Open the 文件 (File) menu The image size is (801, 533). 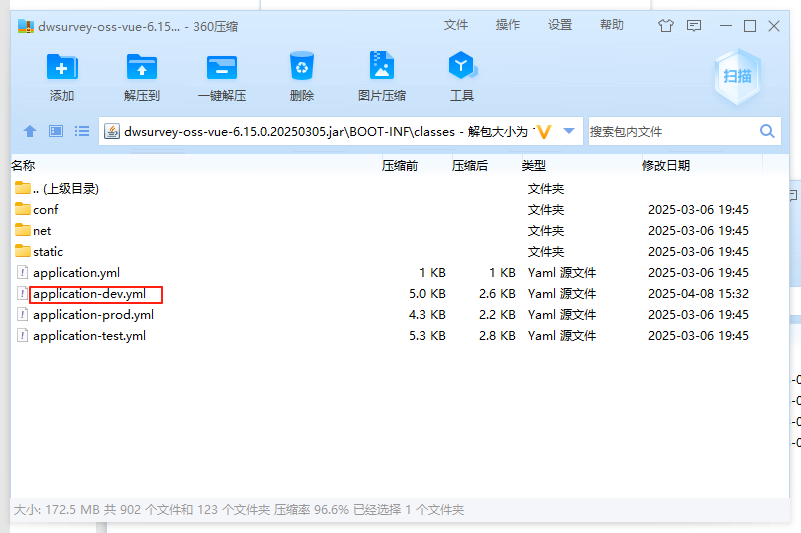click(456, 25)
